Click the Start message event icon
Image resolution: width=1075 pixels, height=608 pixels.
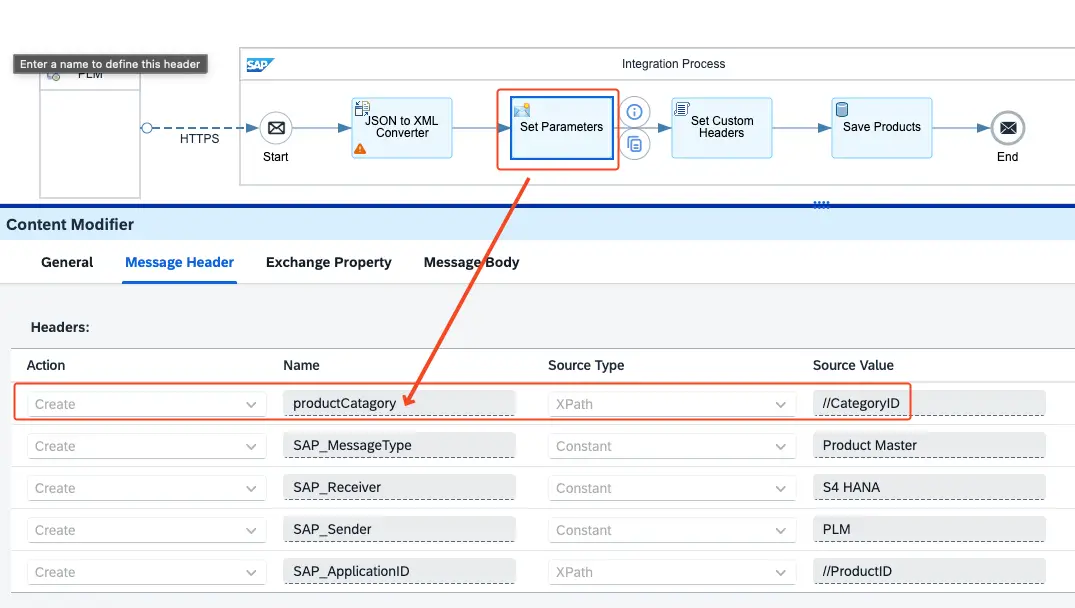coord(276,128)
